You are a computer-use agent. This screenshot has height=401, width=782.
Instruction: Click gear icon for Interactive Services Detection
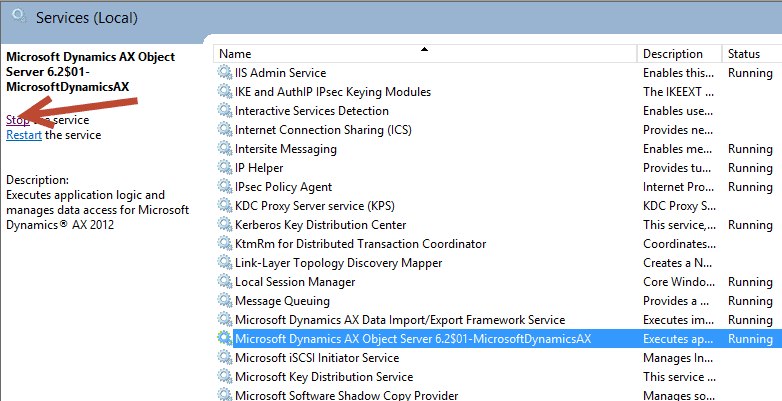(x=224, y=110)
